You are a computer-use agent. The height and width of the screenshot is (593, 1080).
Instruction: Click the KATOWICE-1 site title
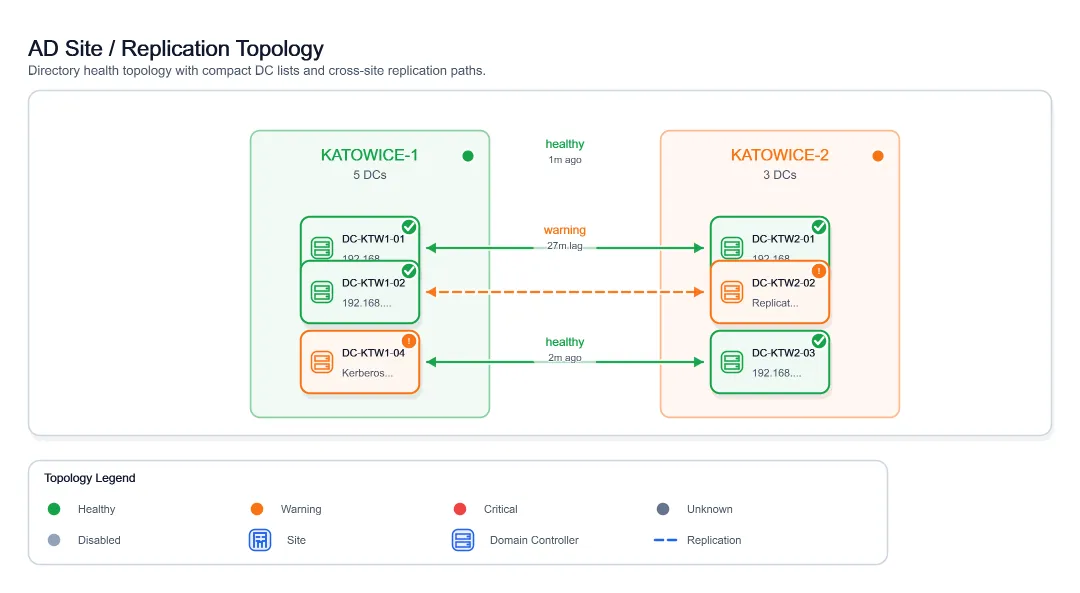click(x=369, y=155)
